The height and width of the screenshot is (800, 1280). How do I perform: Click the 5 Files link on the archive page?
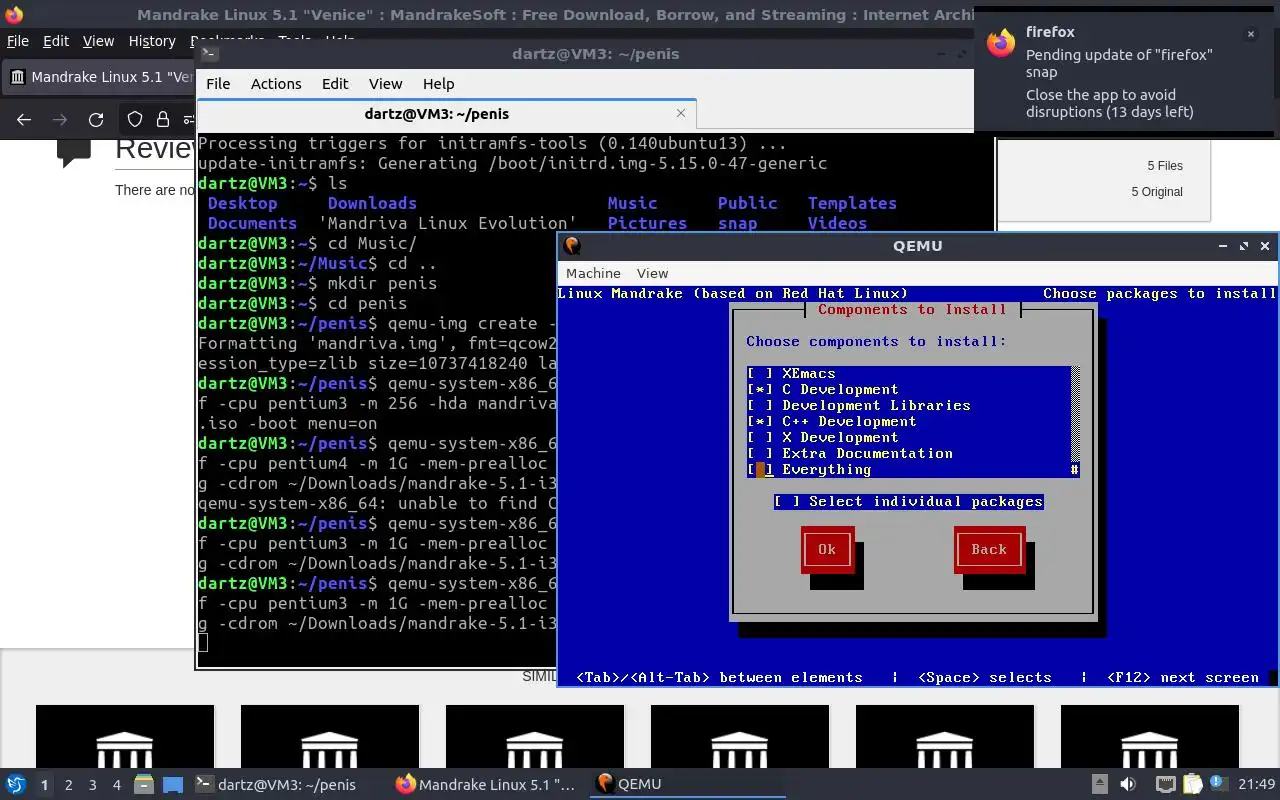click(x=1164, y=166)
